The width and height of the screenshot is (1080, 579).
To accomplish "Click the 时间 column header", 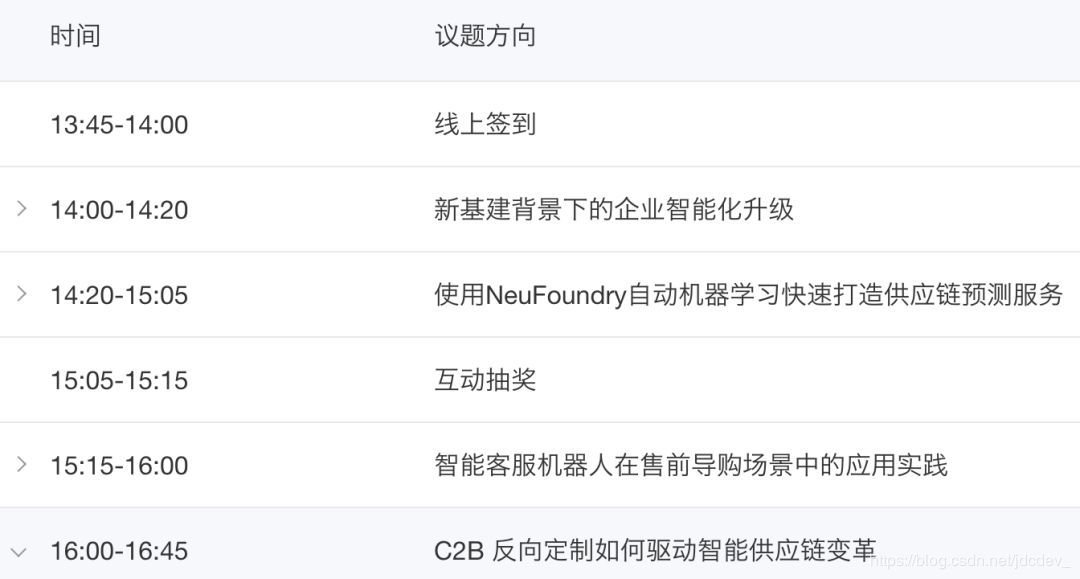I will click(75, 36).
